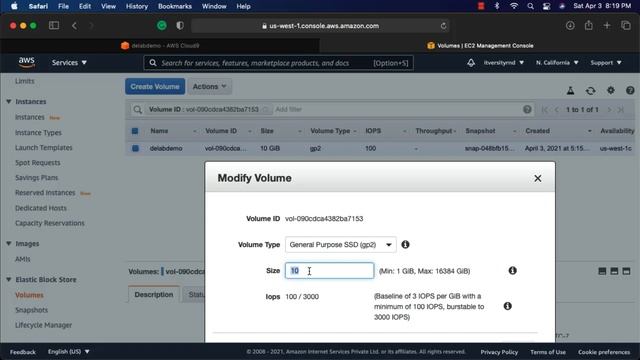This screenshot has width=640, height=360.
Task: Click the privacy shield icon
Action: tap(180, 26)
